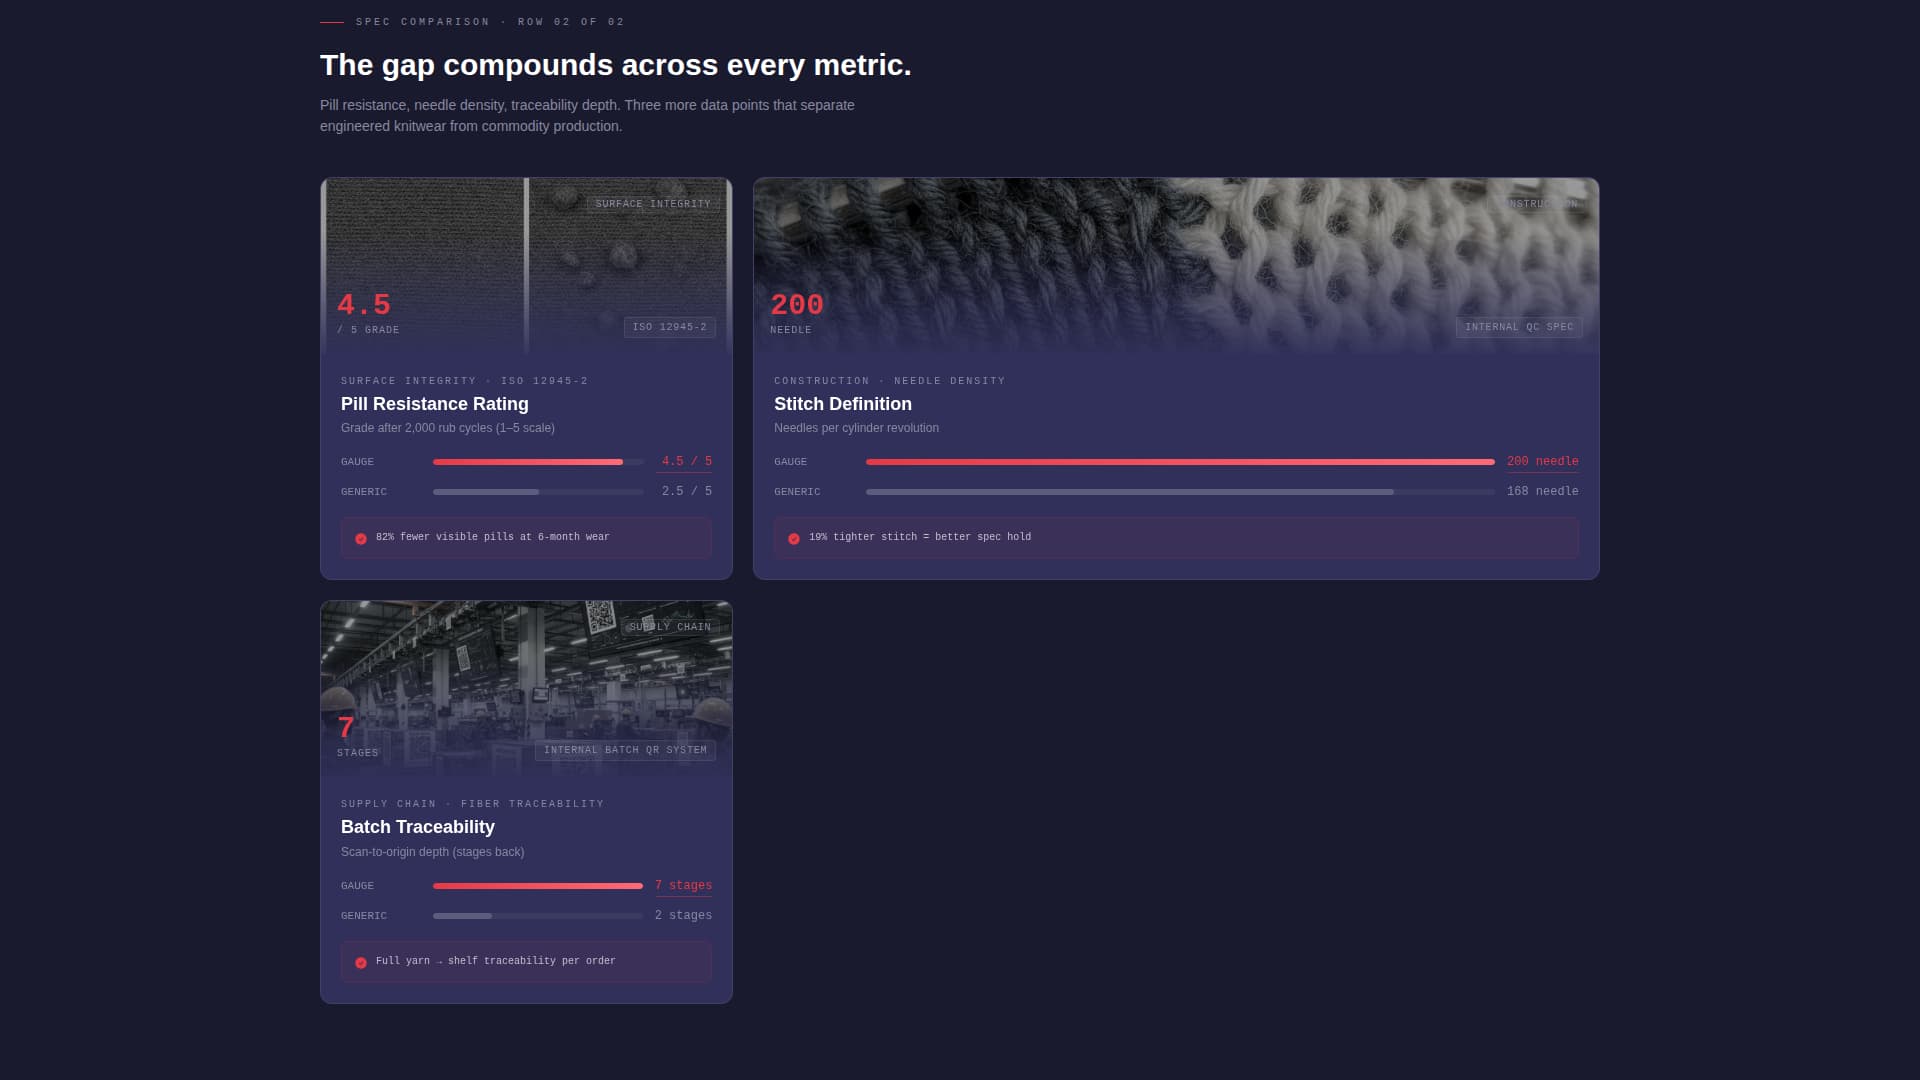This screenshot has height=1080, width=1920.
Task: Click the Gauge bar for Stitch Definition
Action: [1179, 462]
